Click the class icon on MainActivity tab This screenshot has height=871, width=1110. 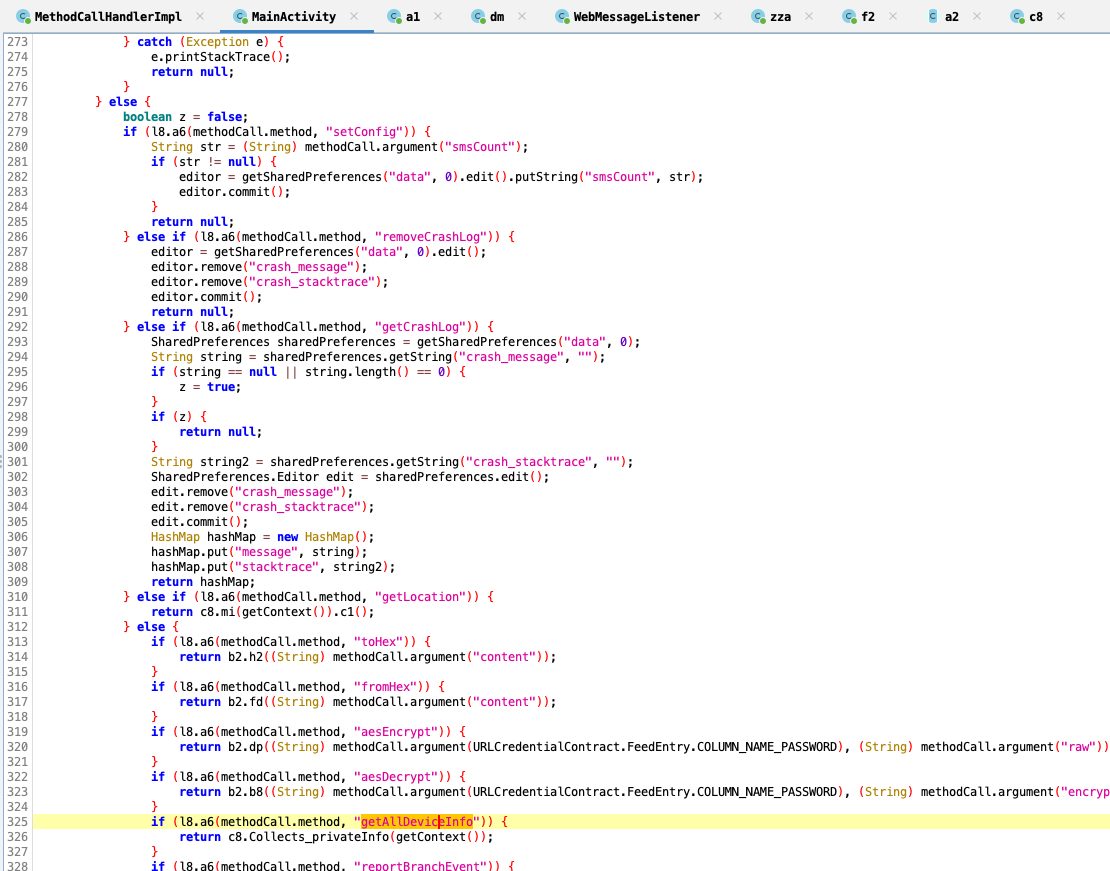(240, 16)
